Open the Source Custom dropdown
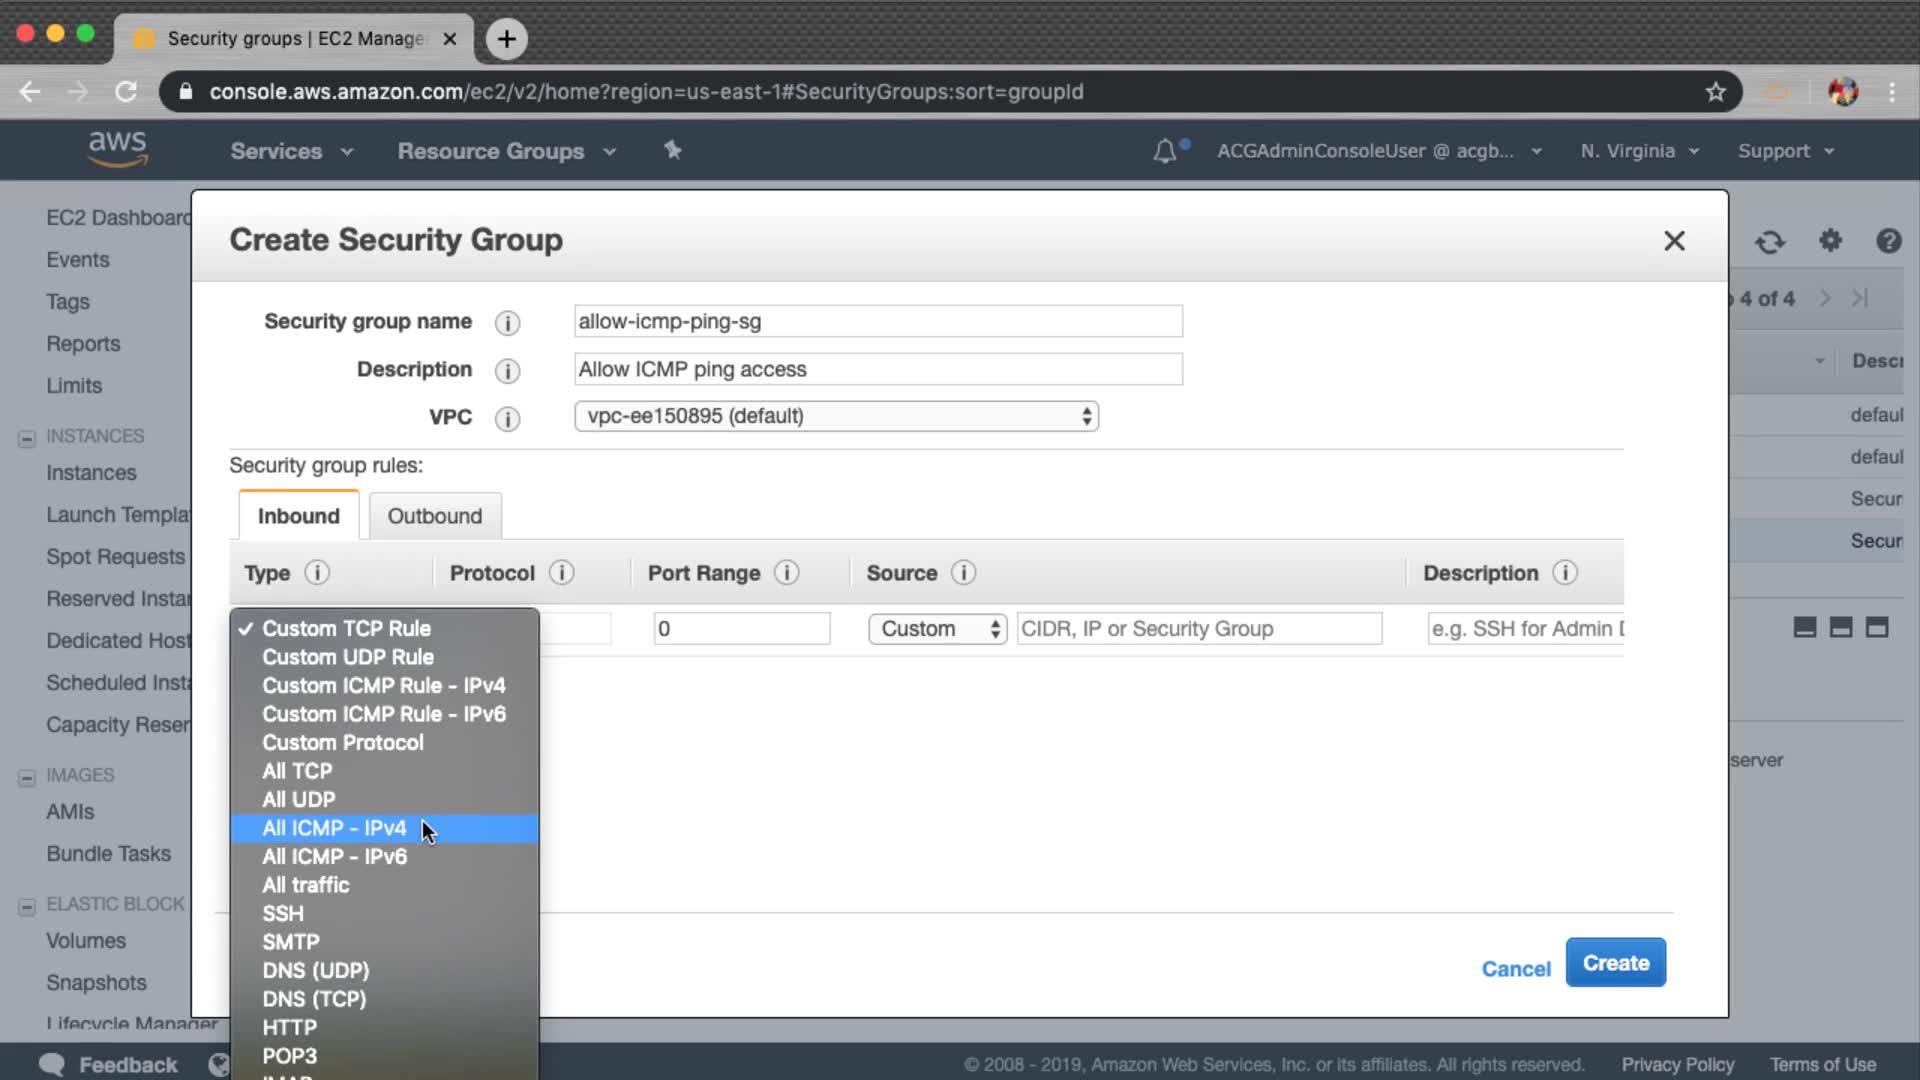The width and height of the screenshot is (1920, 1080). click(x=937, y=629)
